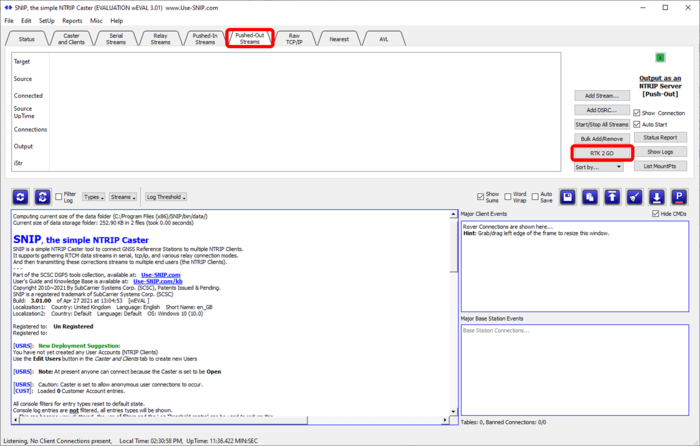Click the console horizontal scrollbar thumb

(x=163, y=420)
